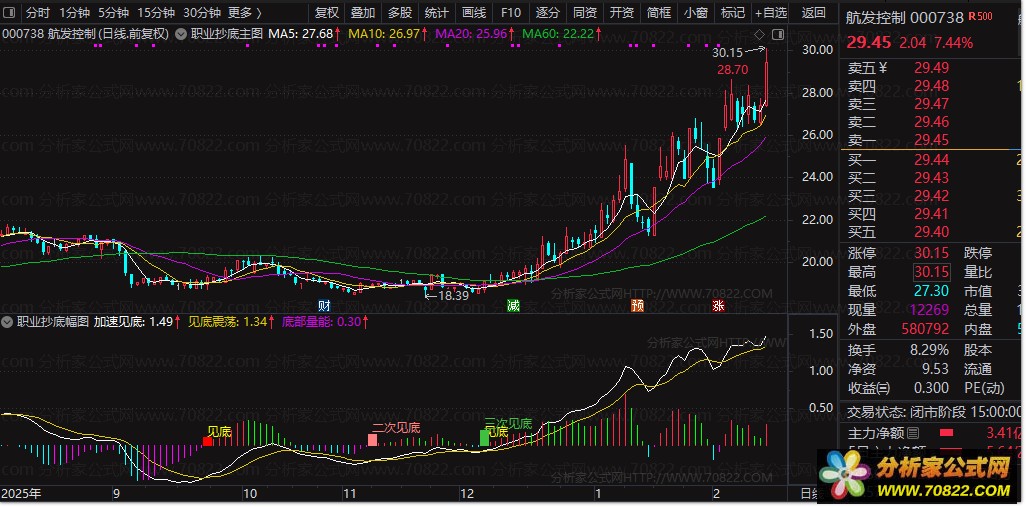Open the 统计 statistics tool
The image size is (1027, 507).
(x=436, y=12)
